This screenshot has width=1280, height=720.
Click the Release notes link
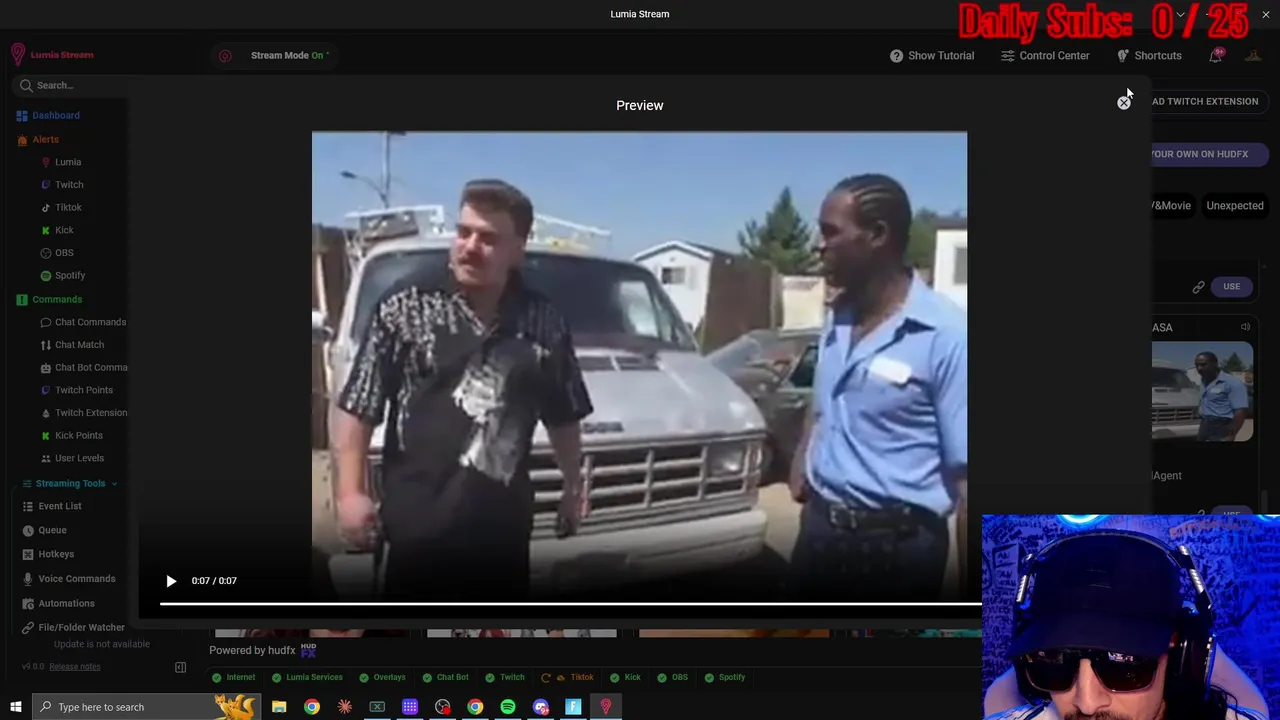tap(75, 667)
